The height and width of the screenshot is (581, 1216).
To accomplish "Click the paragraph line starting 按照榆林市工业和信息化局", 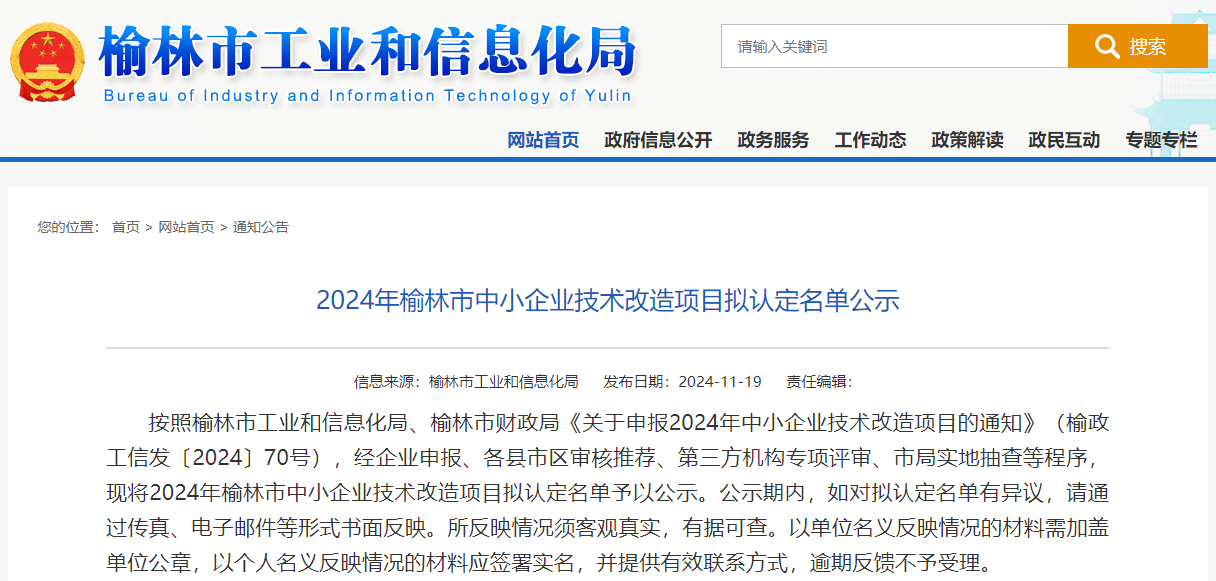I will (x=628, y=423).
